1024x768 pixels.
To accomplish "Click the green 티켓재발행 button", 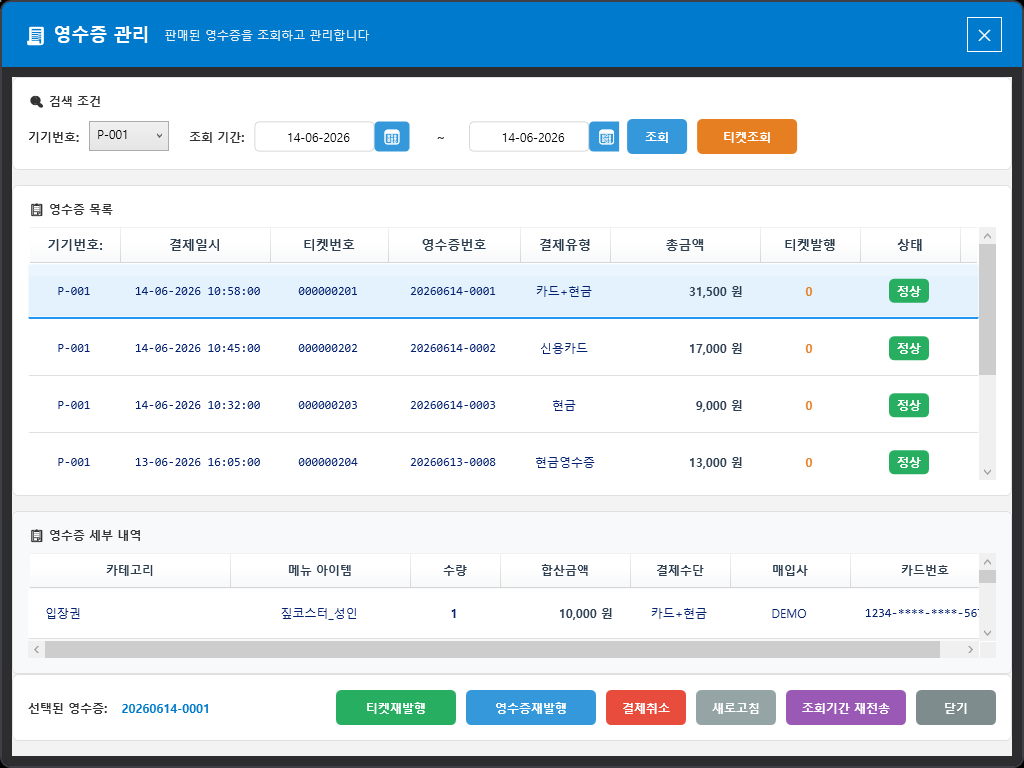I will (x=396, y=708).
